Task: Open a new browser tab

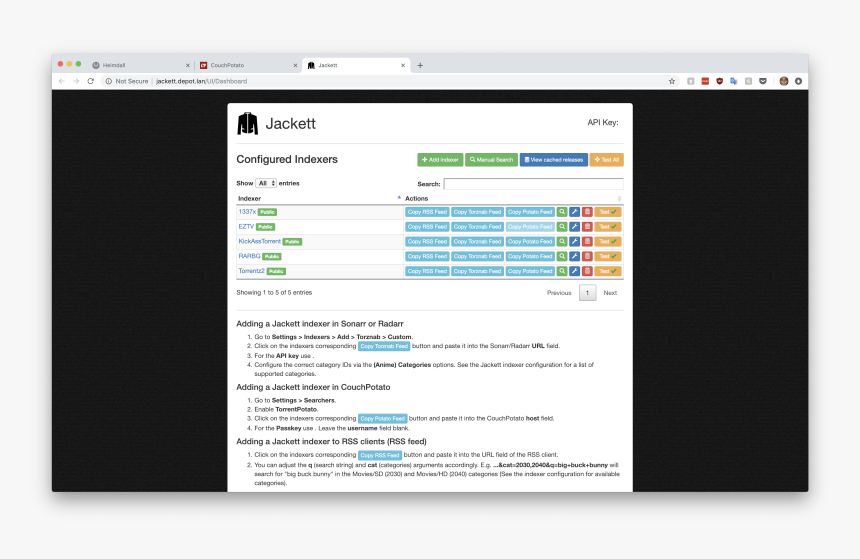Action: (x=420, y=65)
